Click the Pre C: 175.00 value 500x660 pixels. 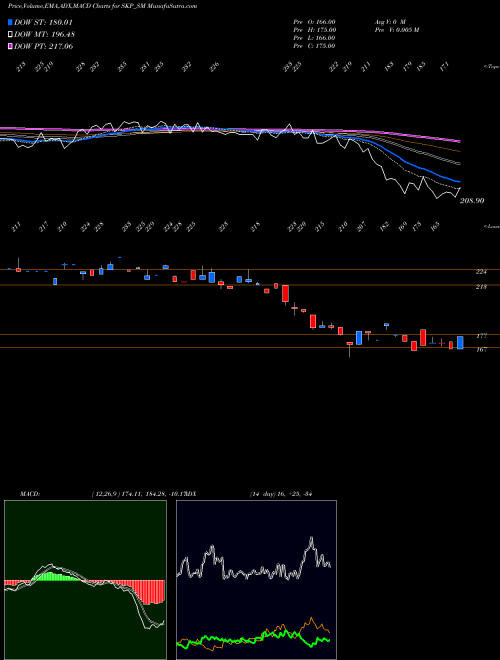[x=314, y=46]
